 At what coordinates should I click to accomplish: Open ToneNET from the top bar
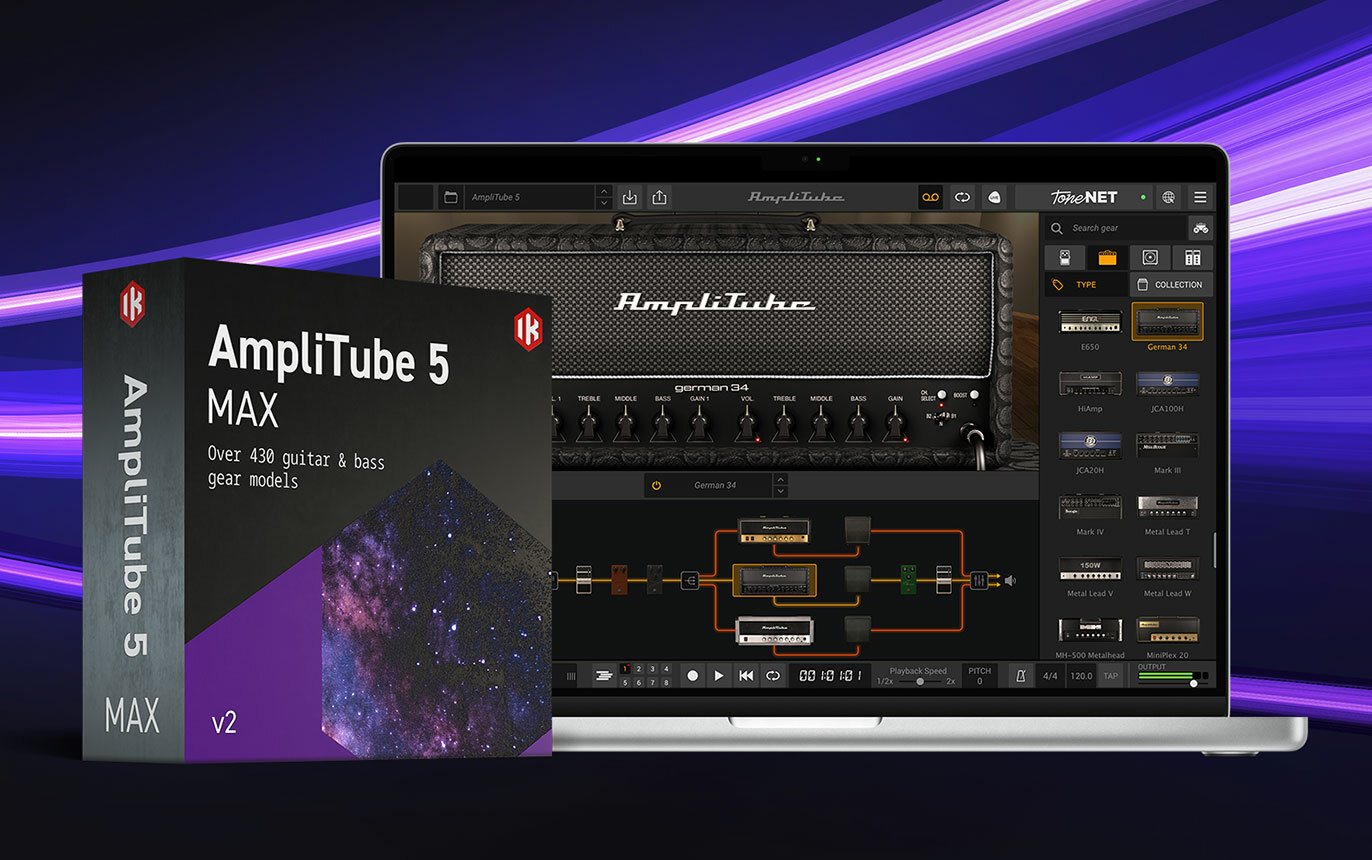coord(1084,197)
